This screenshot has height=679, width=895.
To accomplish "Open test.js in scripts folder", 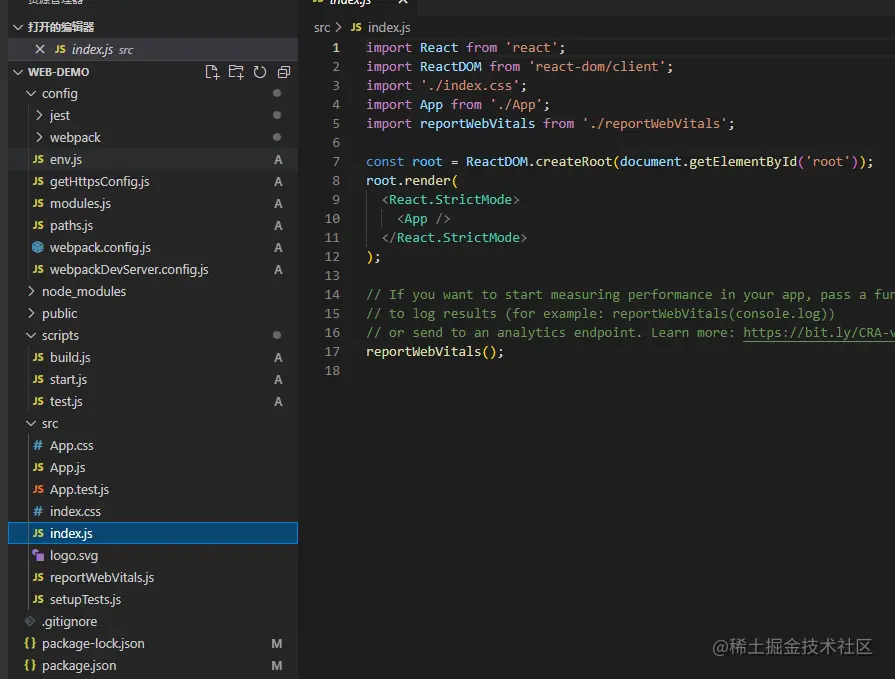I will pos(153,402).
